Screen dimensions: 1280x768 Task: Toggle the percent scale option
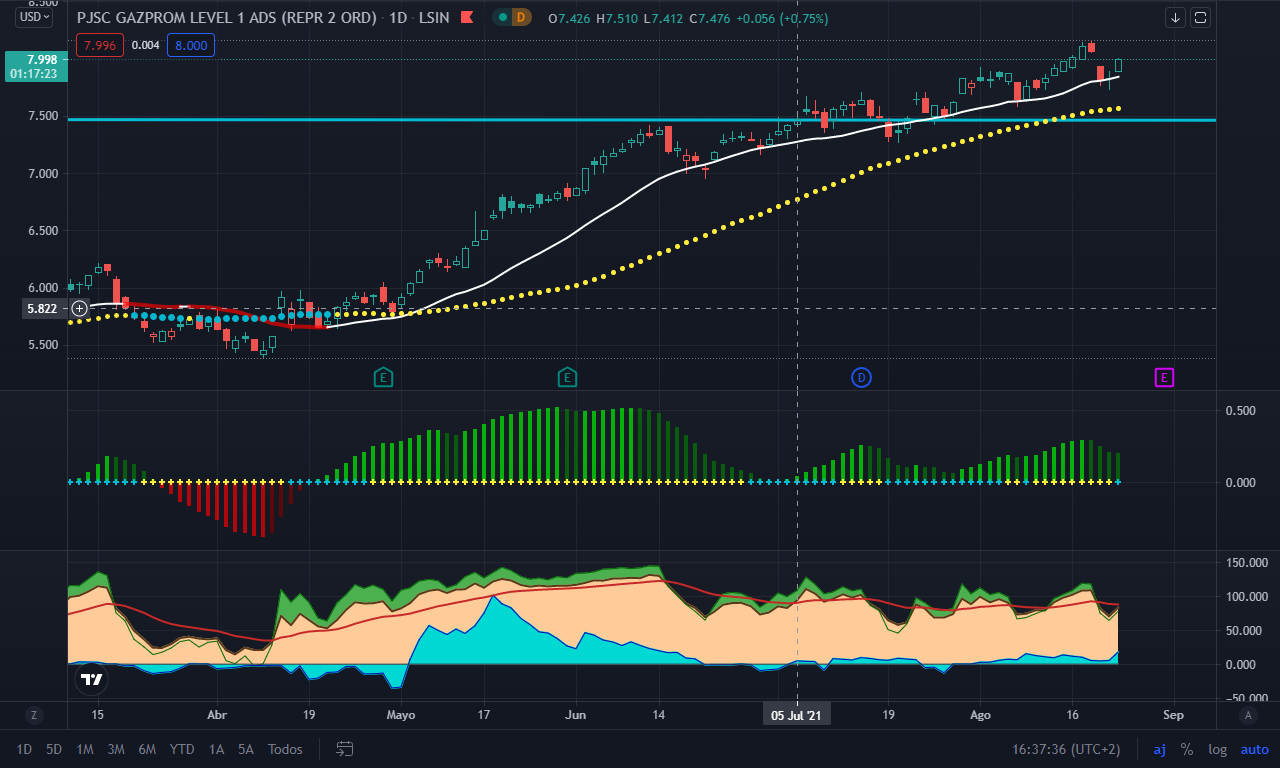tap(1187, 749)
